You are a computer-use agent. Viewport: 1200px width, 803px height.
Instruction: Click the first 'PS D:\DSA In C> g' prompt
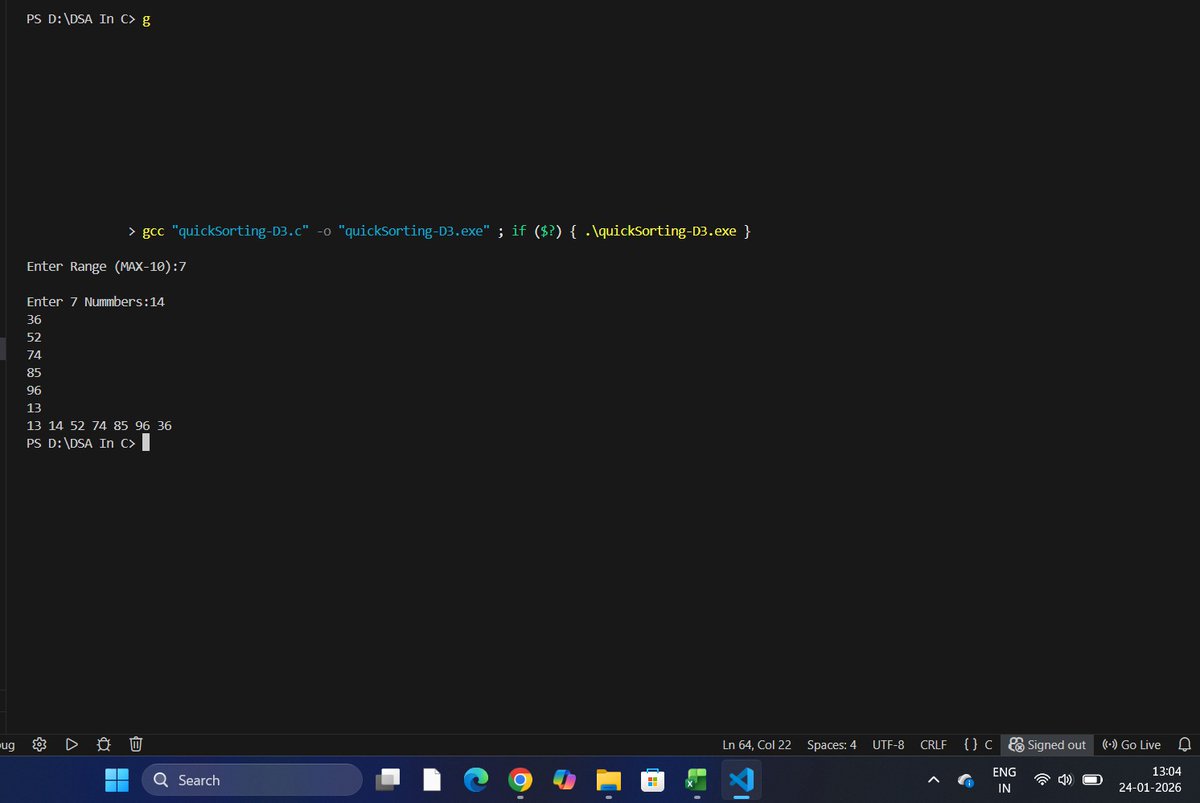(x=88, y=20)
